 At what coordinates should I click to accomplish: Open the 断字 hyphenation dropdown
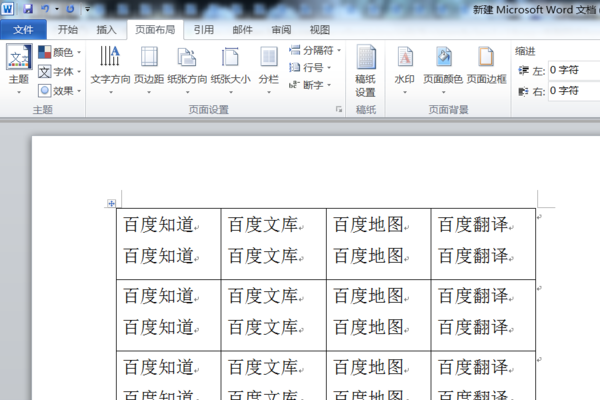click(310, 85)
